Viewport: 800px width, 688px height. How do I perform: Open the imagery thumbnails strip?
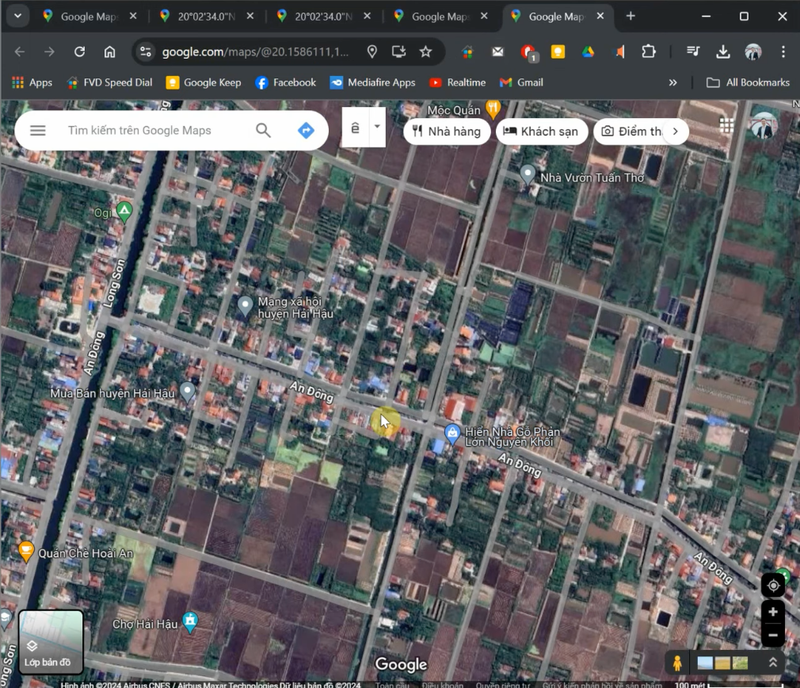point(722,663)
